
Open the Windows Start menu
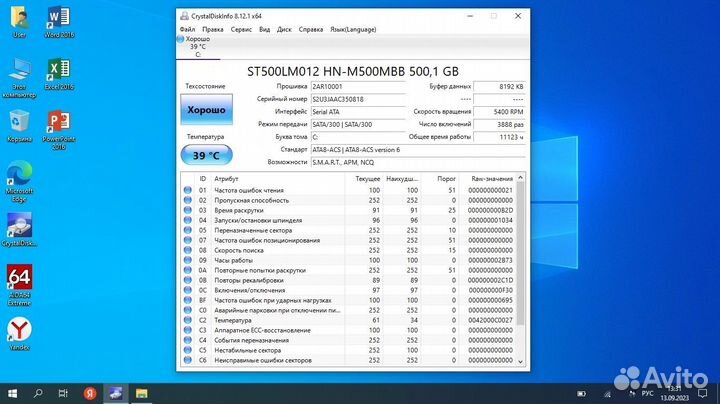tap(12, 393)
